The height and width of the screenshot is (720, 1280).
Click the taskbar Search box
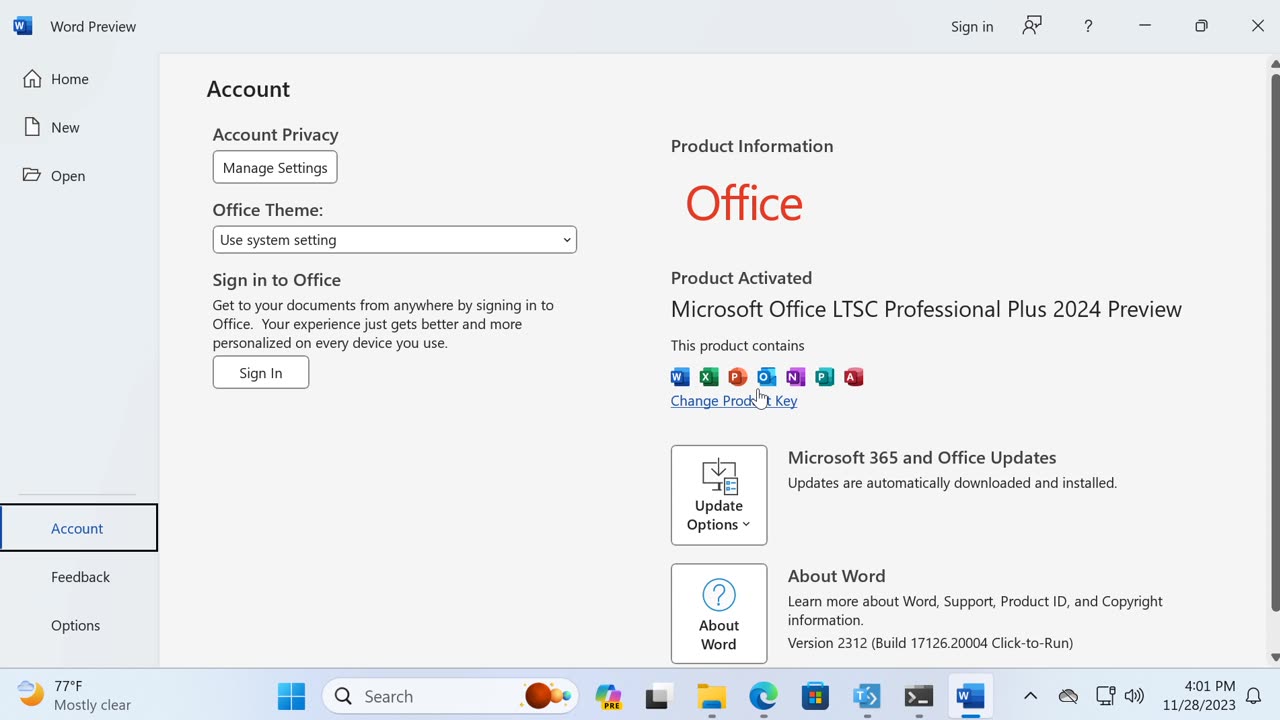click(451, 696)
